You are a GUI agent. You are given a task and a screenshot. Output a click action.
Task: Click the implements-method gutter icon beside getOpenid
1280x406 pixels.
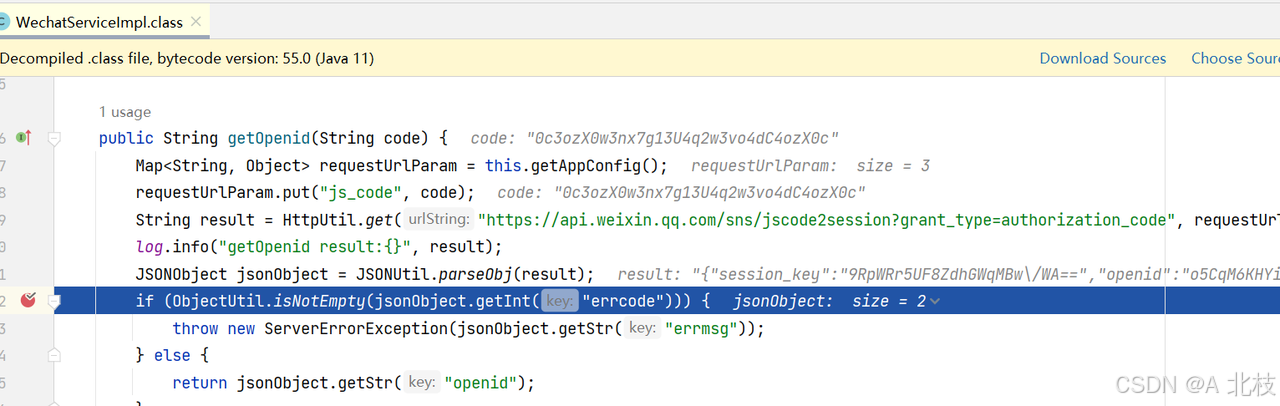click(x=24, y=138)
